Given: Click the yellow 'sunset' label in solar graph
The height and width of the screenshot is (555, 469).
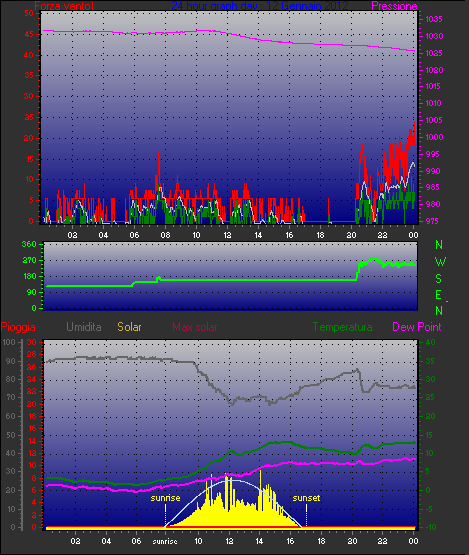Looking at the screenshot, I should [306, 498].
